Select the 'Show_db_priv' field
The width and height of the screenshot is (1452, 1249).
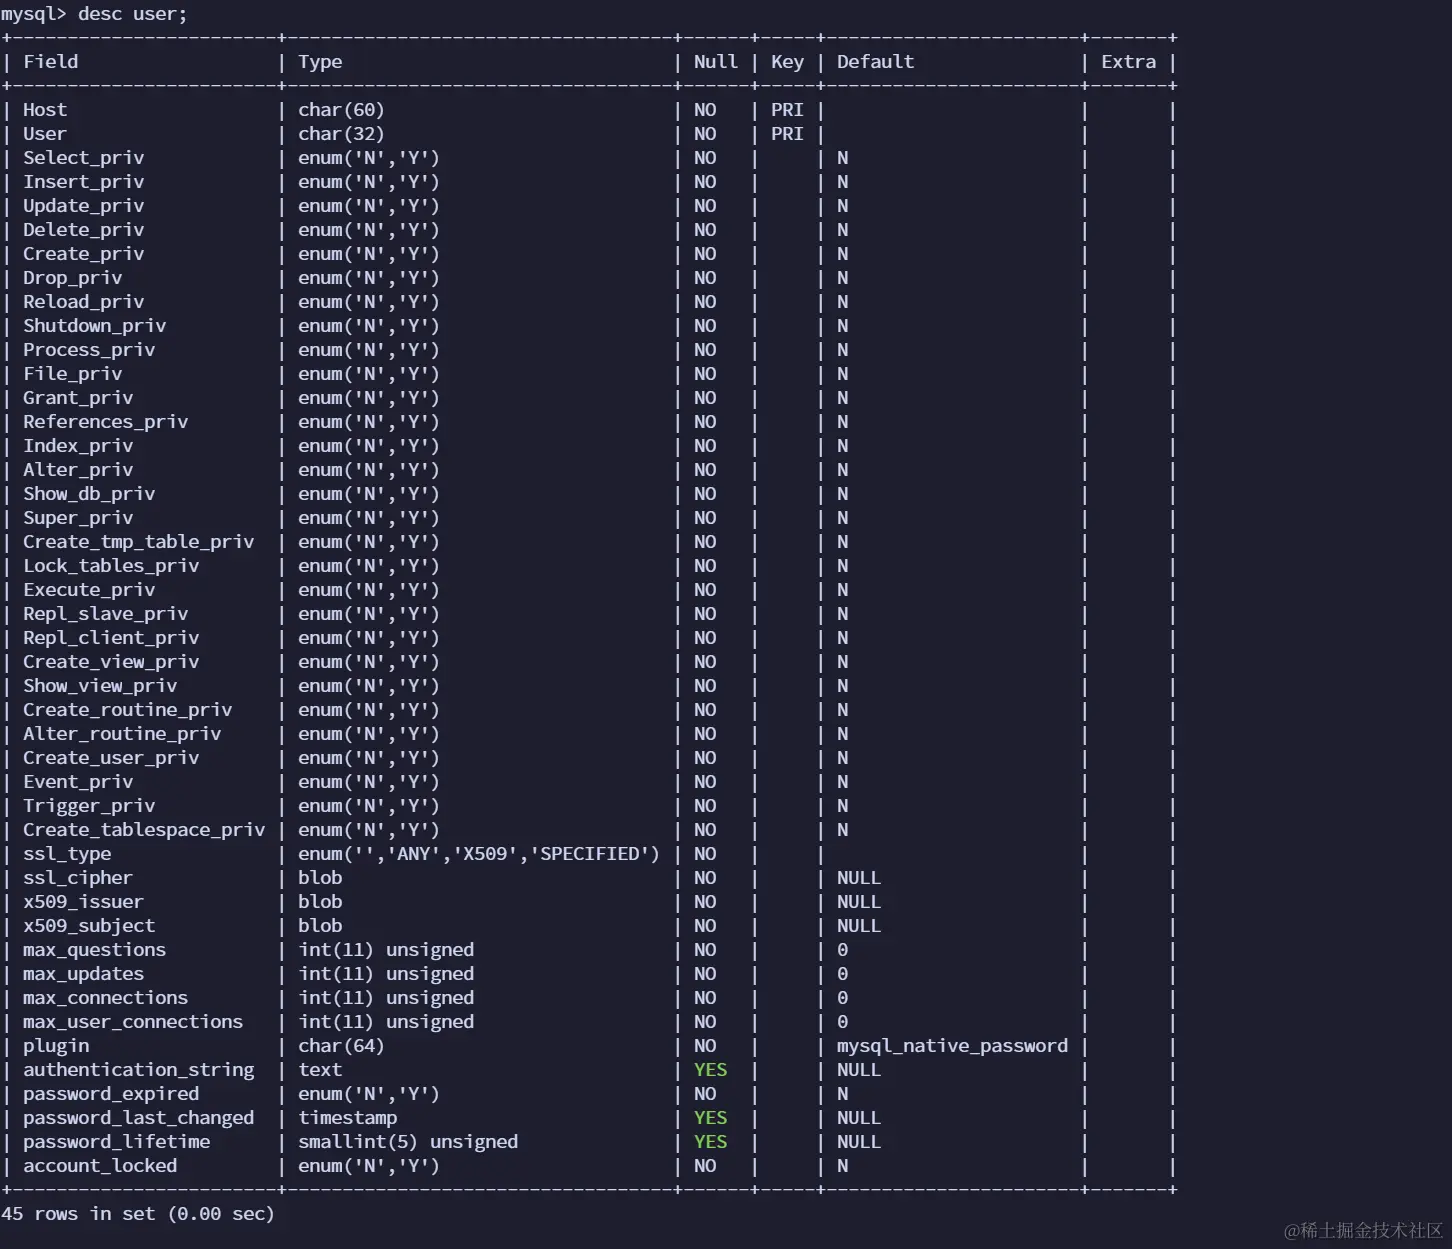(x=89, y=494)
